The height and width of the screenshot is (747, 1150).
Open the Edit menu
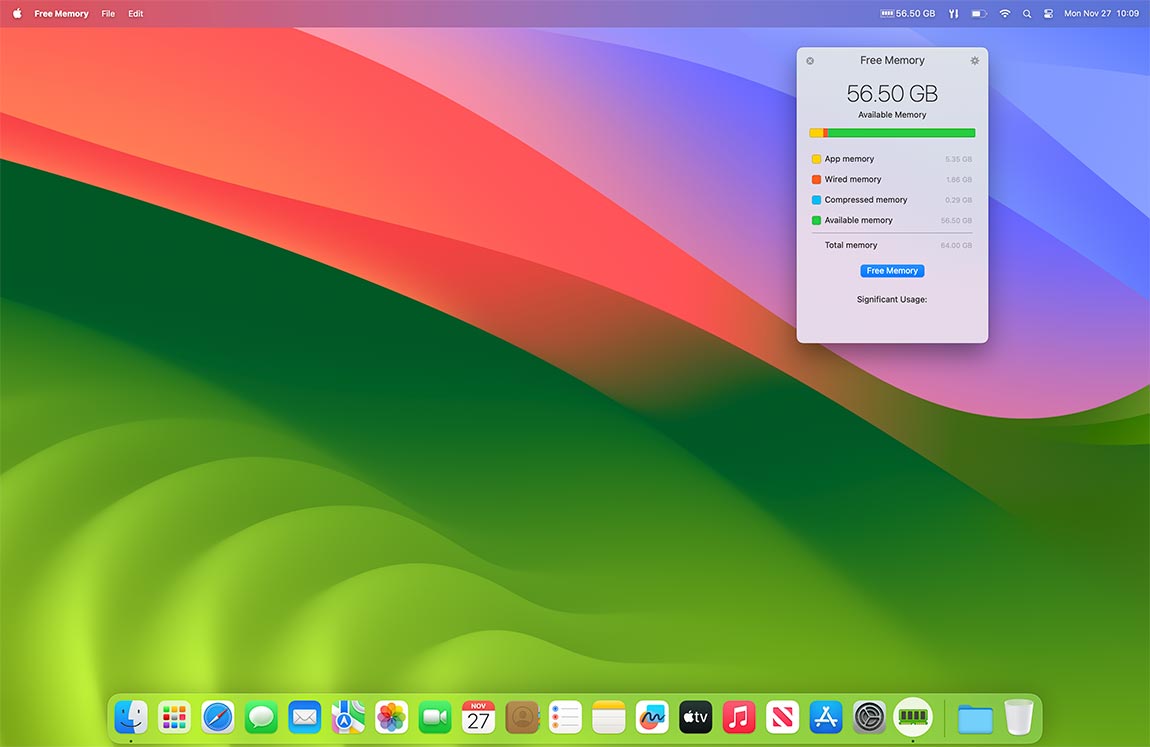click(x=135, y=13)
